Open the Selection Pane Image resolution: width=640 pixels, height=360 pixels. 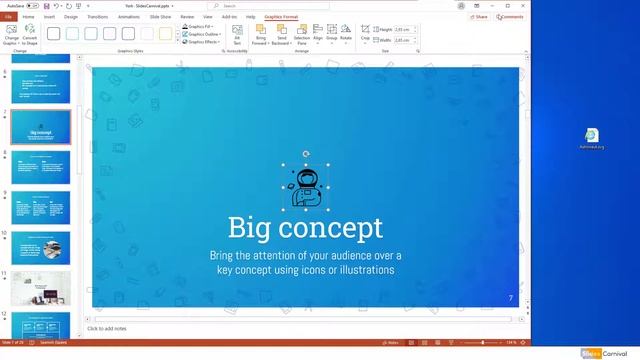point(302,34)
